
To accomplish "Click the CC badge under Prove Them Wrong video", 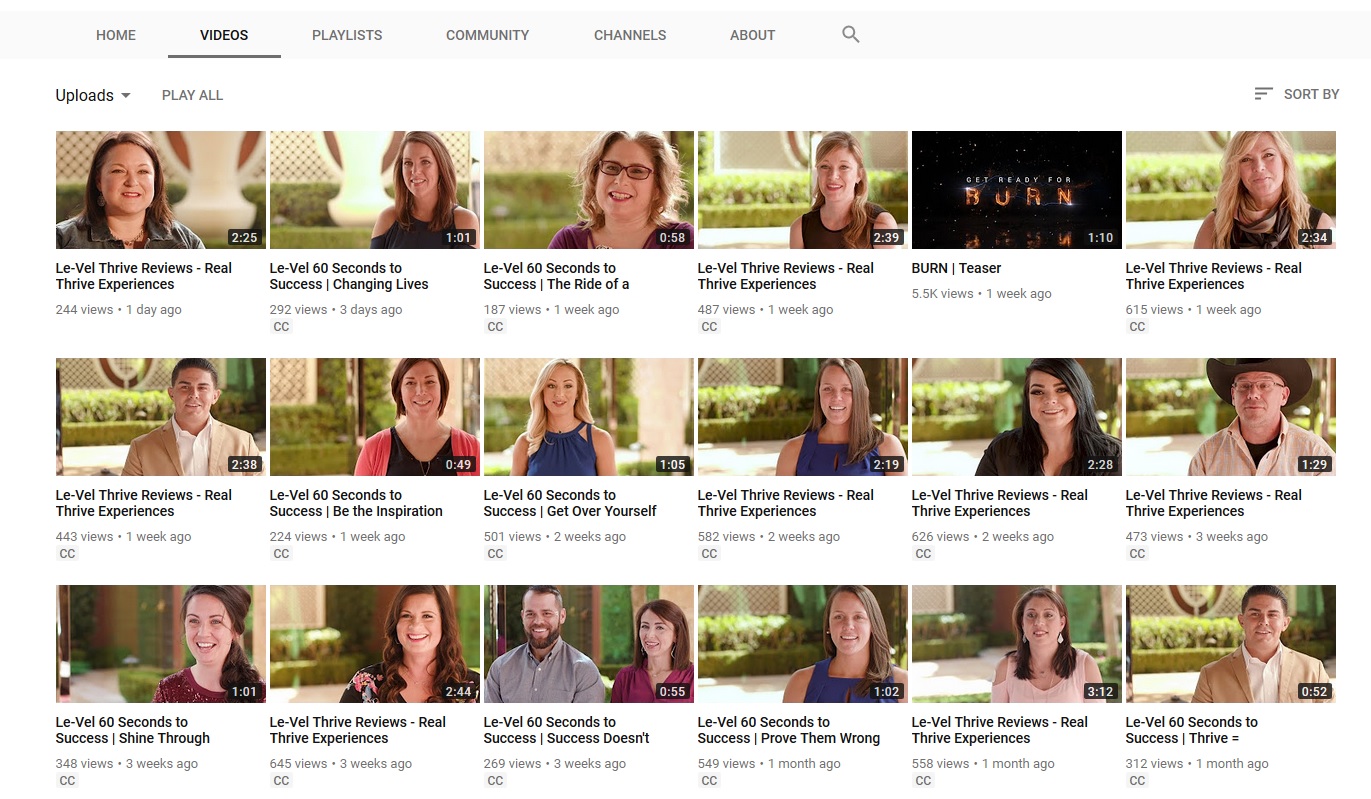I will pos(709,781).
